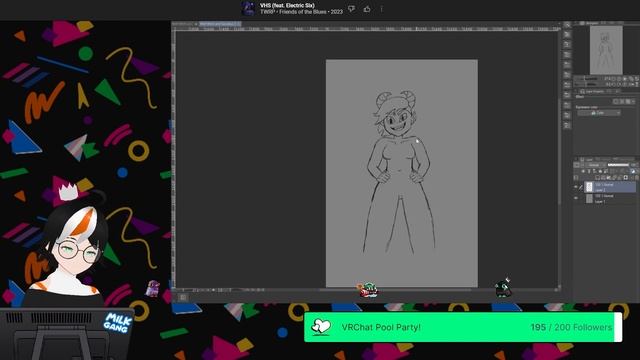Viewport: 640px width, 360px height.
Task: Click the thumbs-down icon for the song
Action: (351, 9)
